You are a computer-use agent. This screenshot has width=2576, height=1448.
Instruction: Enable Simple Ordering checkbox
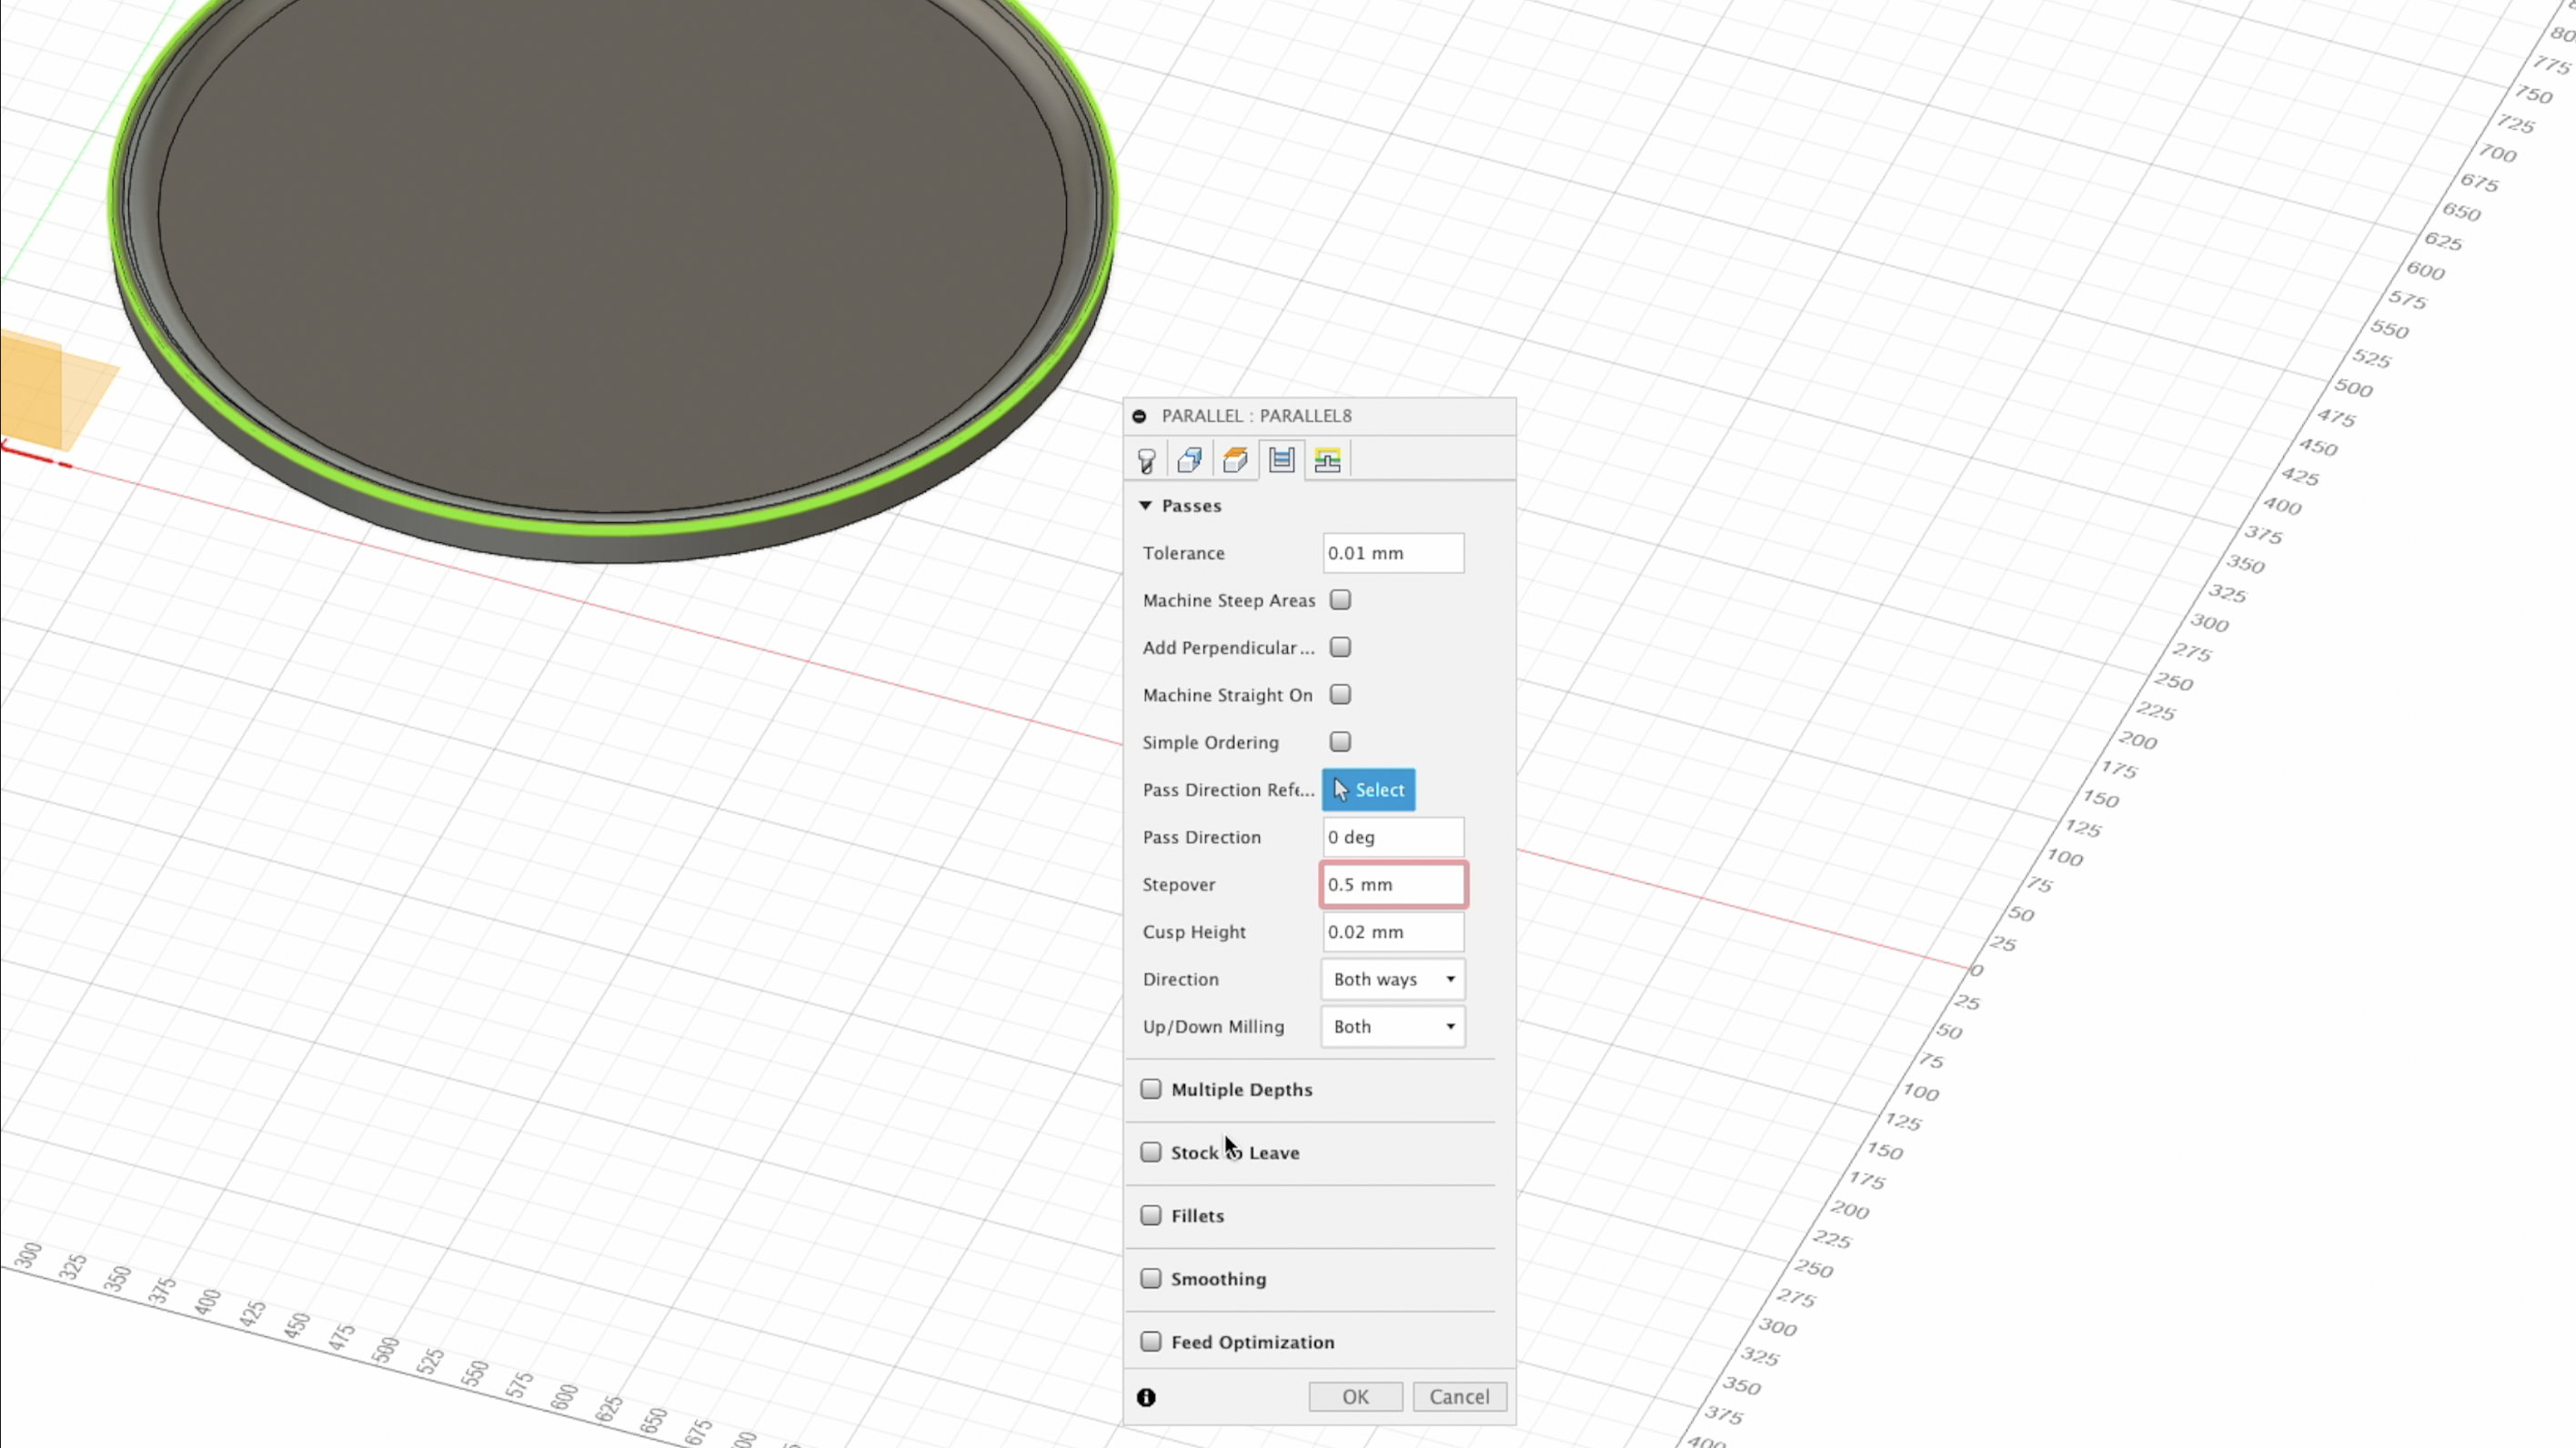1340,742
